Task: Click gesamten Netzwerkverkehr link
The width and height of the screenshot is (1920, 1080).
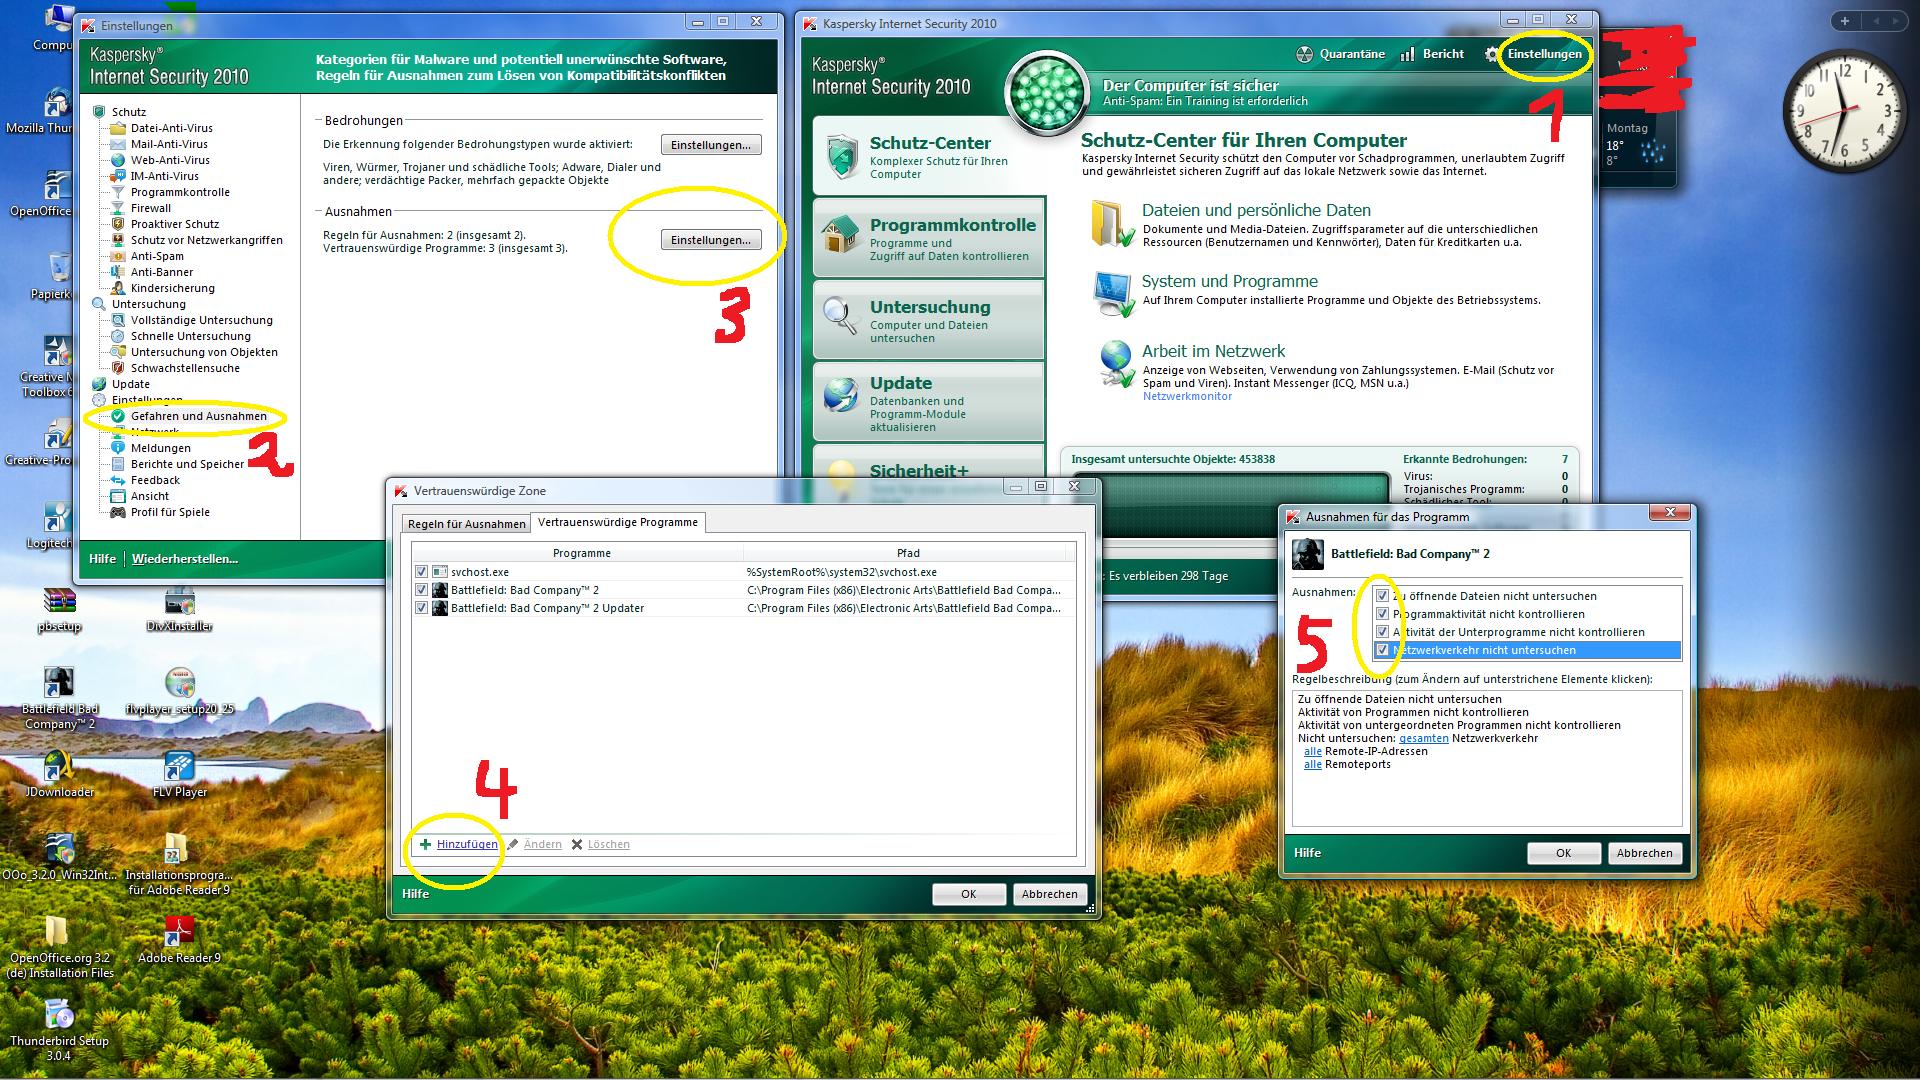Action: 1423,738
